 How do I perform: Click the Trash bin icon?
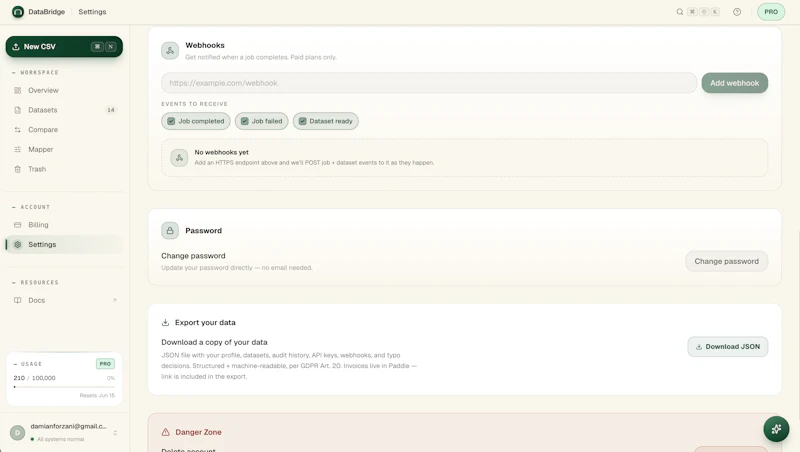tap(18, 169)
